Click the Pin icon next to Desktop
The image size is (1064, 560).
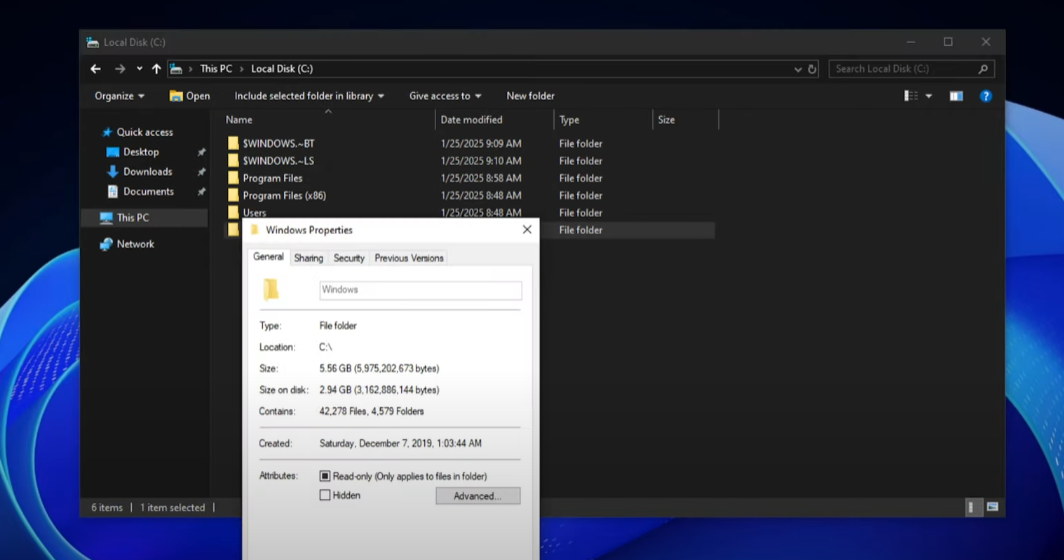click(202, 152)
